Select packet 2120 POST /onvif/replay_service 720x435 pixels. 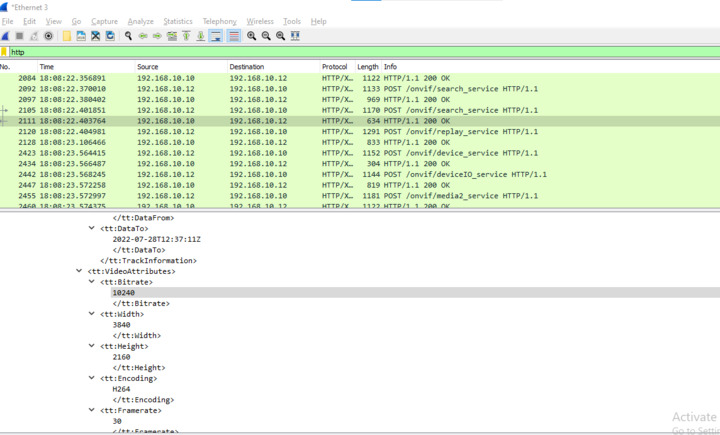pos(300,131)
